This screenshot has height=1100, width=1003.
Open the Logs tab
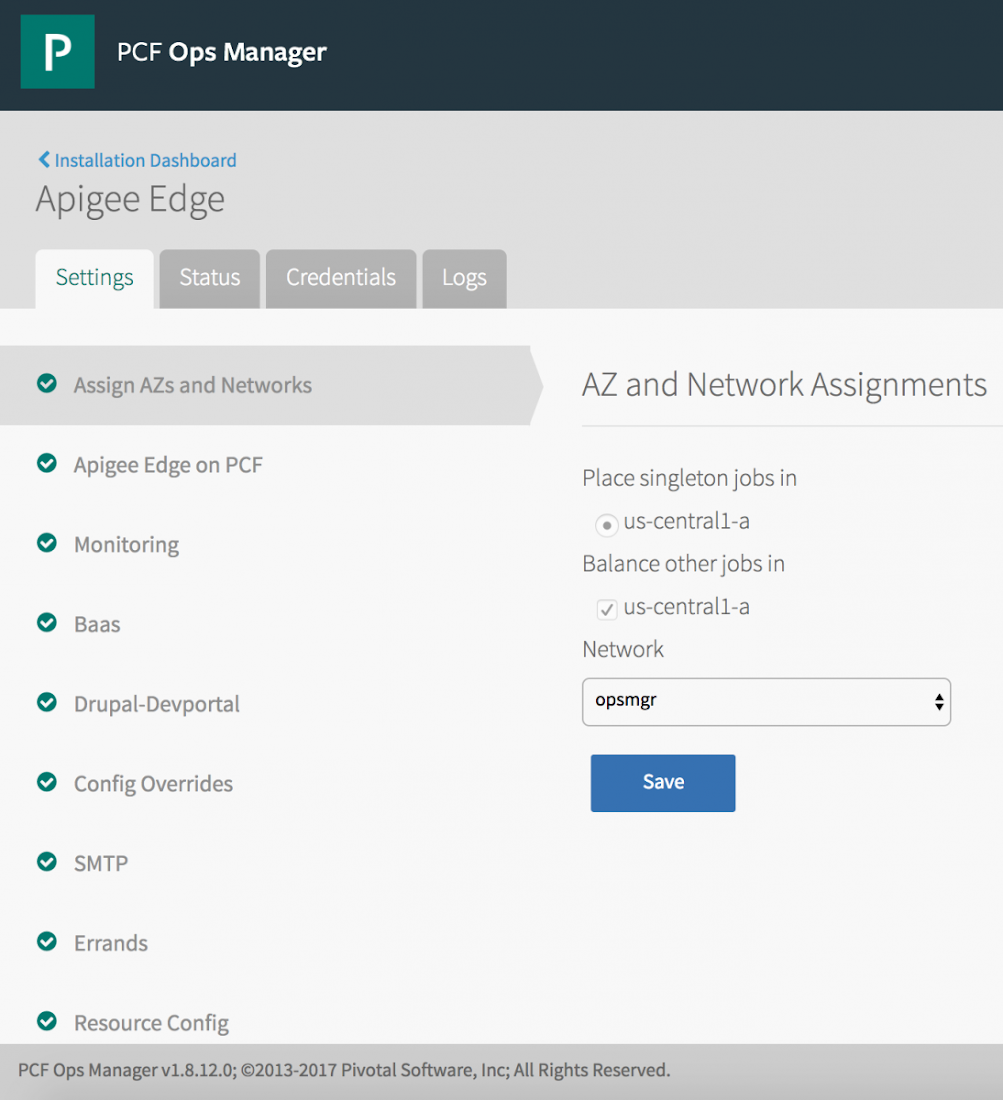pyautogui.click(x=463, y=278)
